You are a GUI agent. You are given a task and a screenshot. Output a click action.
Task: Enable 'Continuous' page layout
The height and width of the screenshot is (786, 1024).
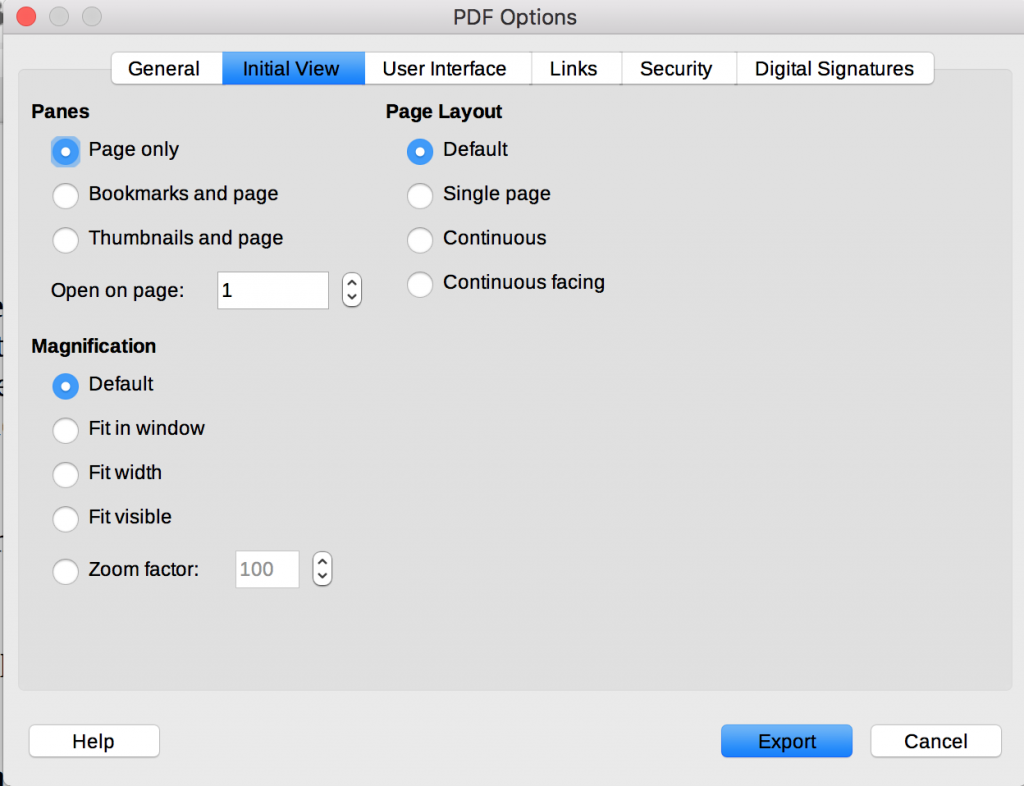(x=420, y=239)
